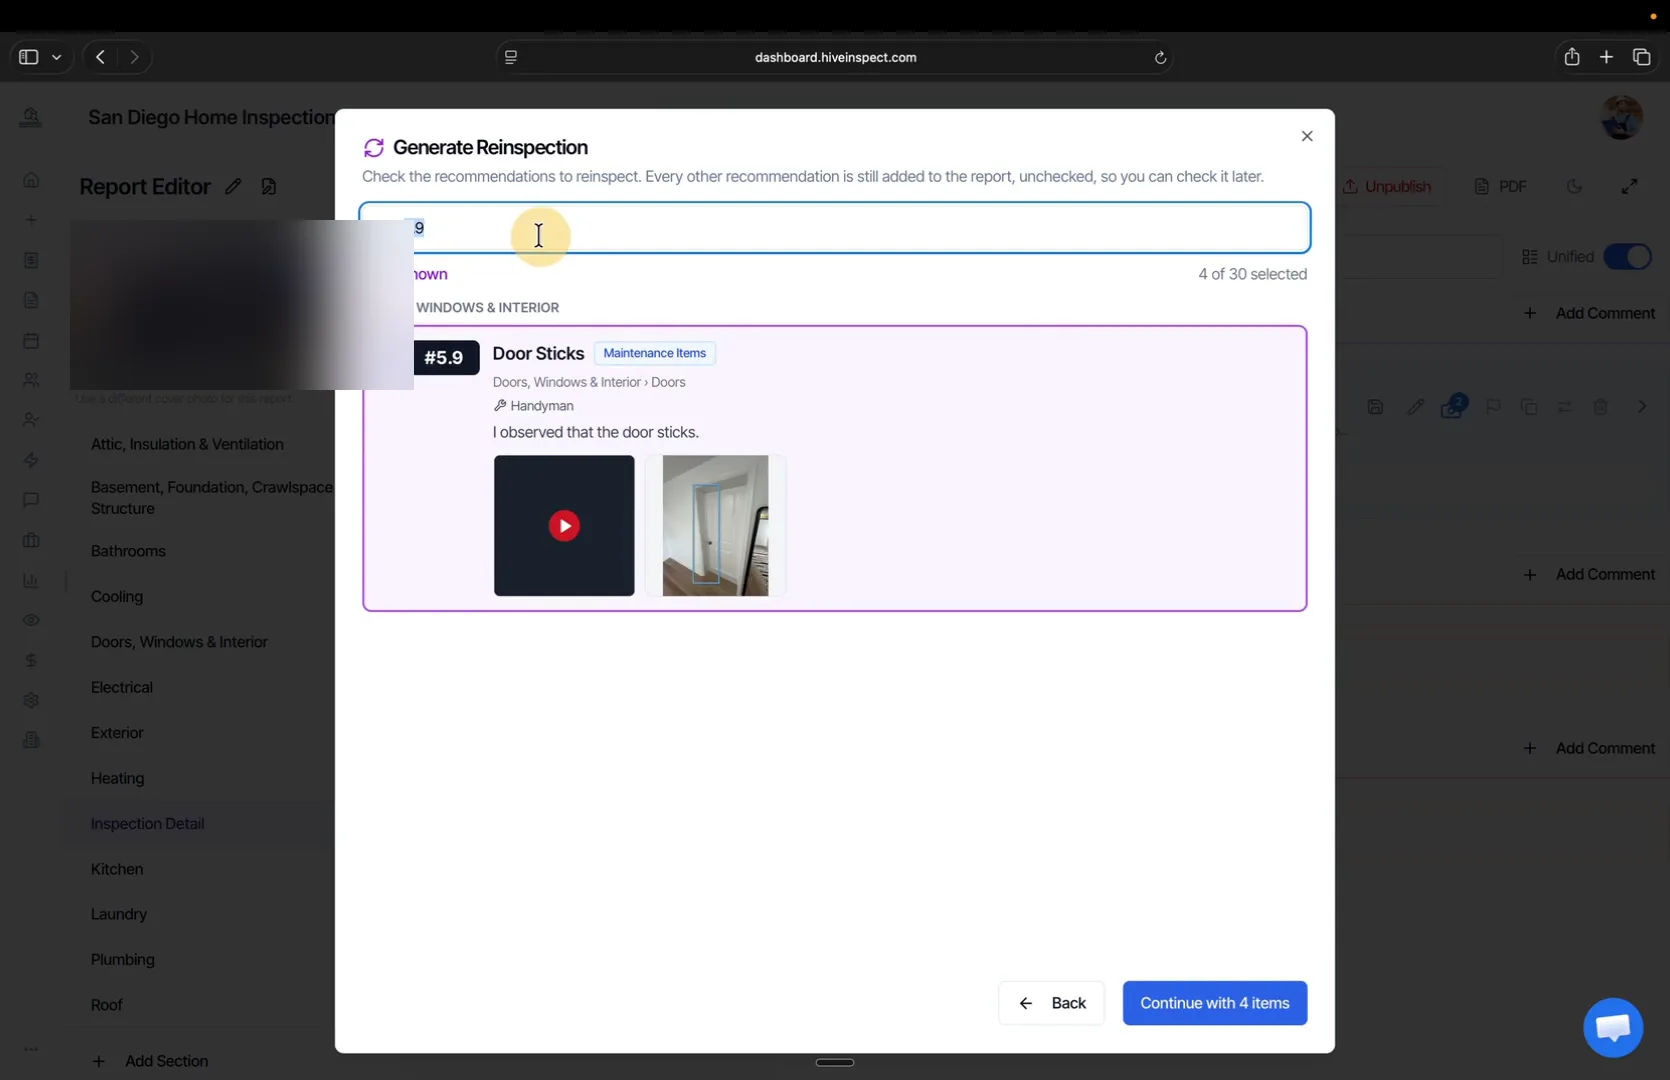Image resolution: width=1670 pixels, height=1080 pixels.
Task: Select the Kitchen section
Action: pos(117,869)
